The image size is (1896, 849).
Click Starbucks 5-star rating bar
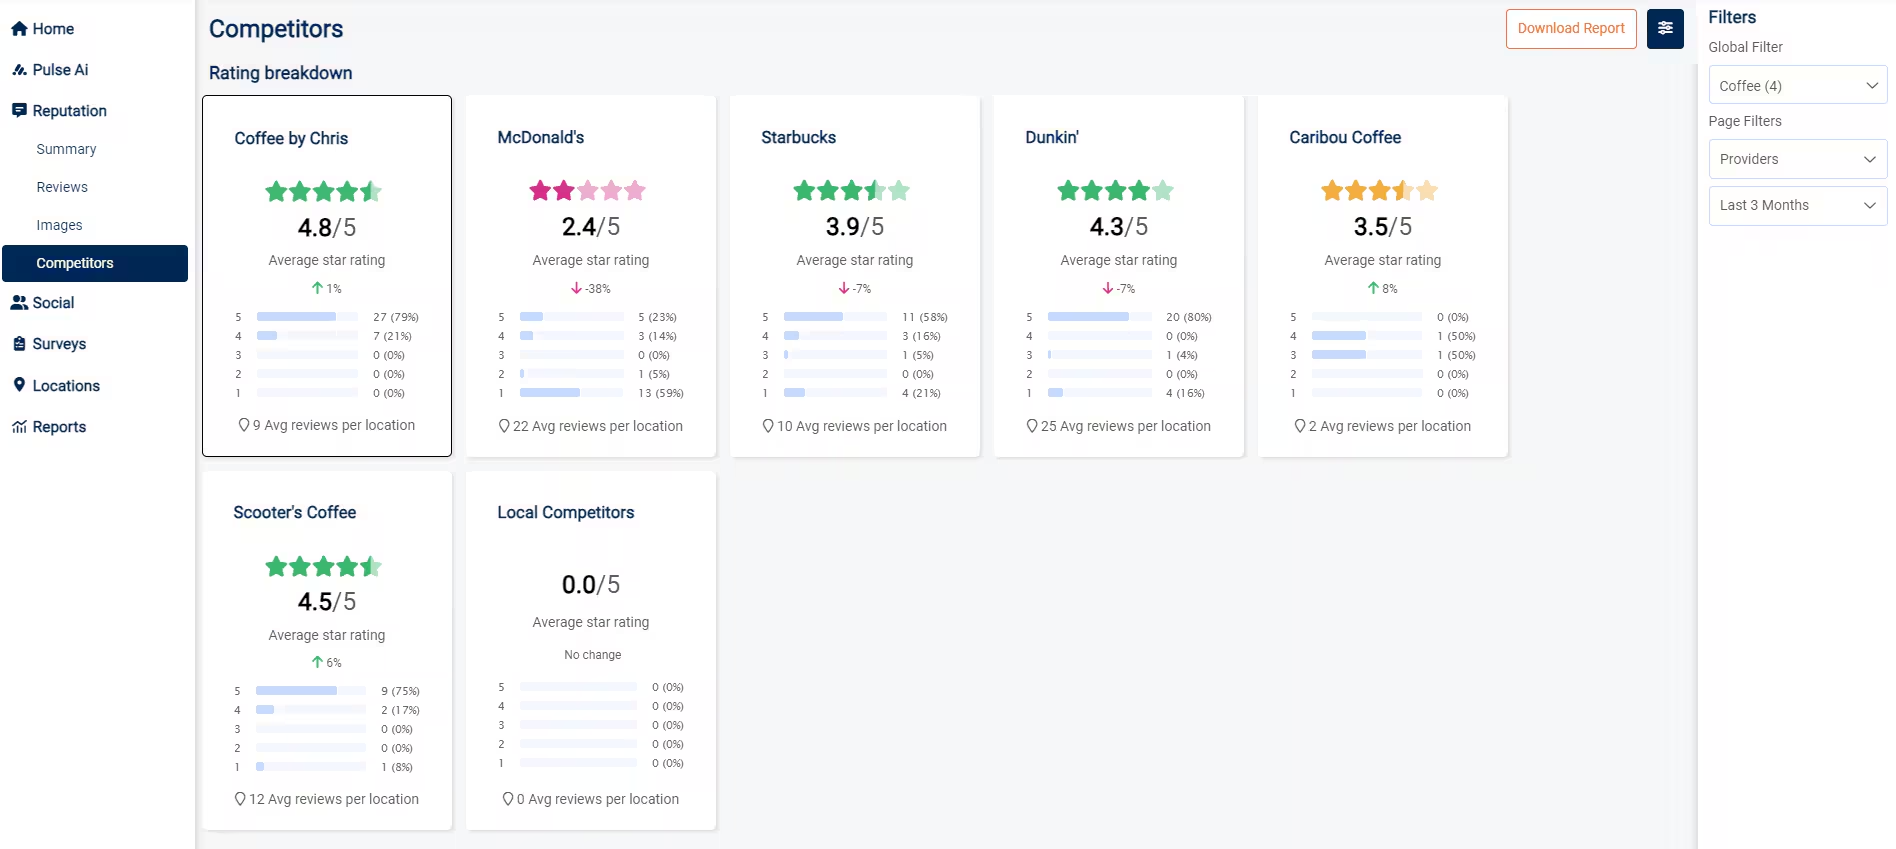click(x=836, y=317)
